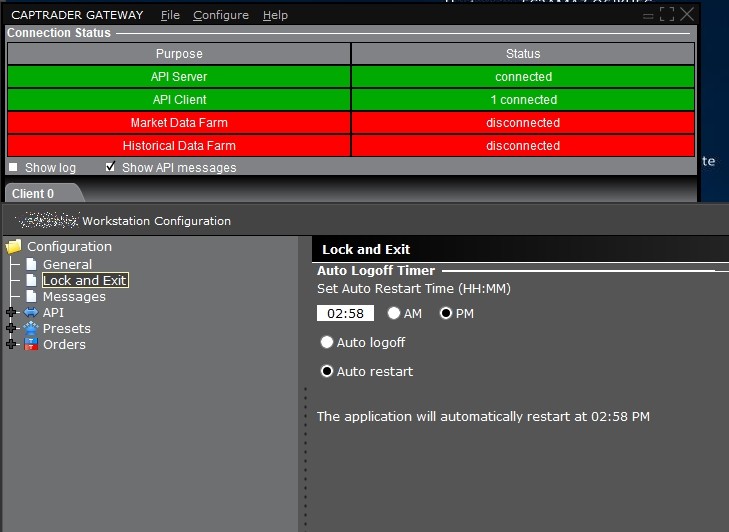Click the Lock and Exit page icon
This screenshot has width=729, height=532.
[31, 280]
